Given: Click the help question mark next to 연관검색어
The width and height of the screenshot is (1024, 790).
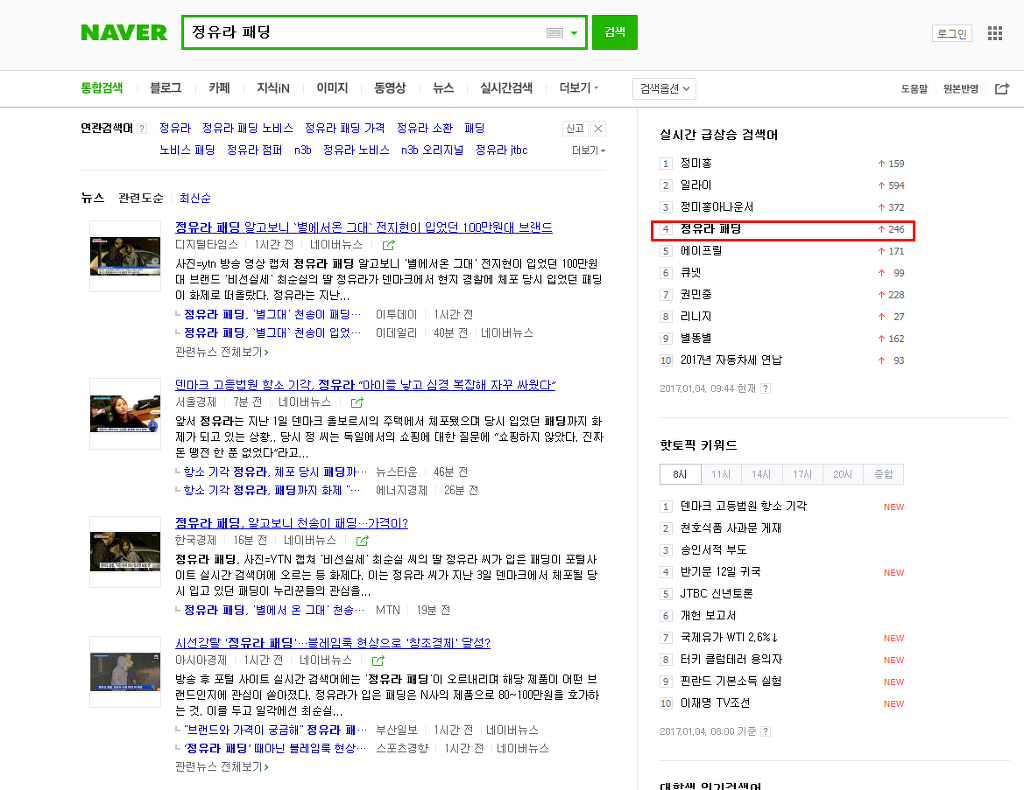Looking at the screenshot, I should (x=142, y=129).
